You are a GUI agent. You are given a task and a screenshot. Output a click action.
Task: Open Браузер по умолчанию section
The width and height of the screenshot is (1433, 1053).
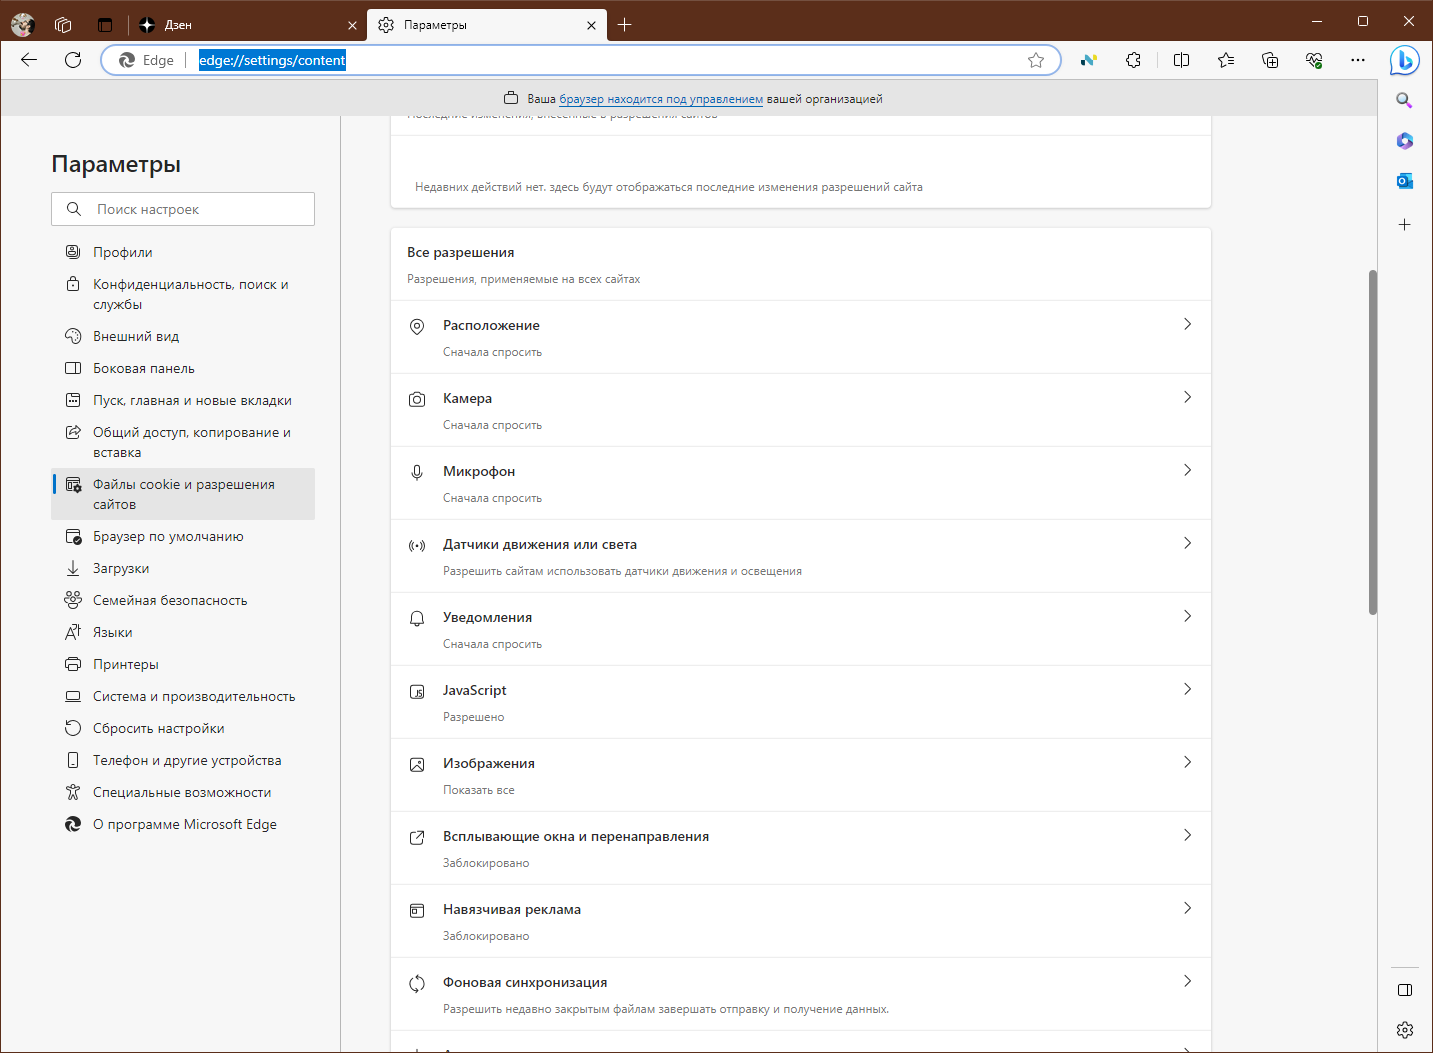point(183,536)
